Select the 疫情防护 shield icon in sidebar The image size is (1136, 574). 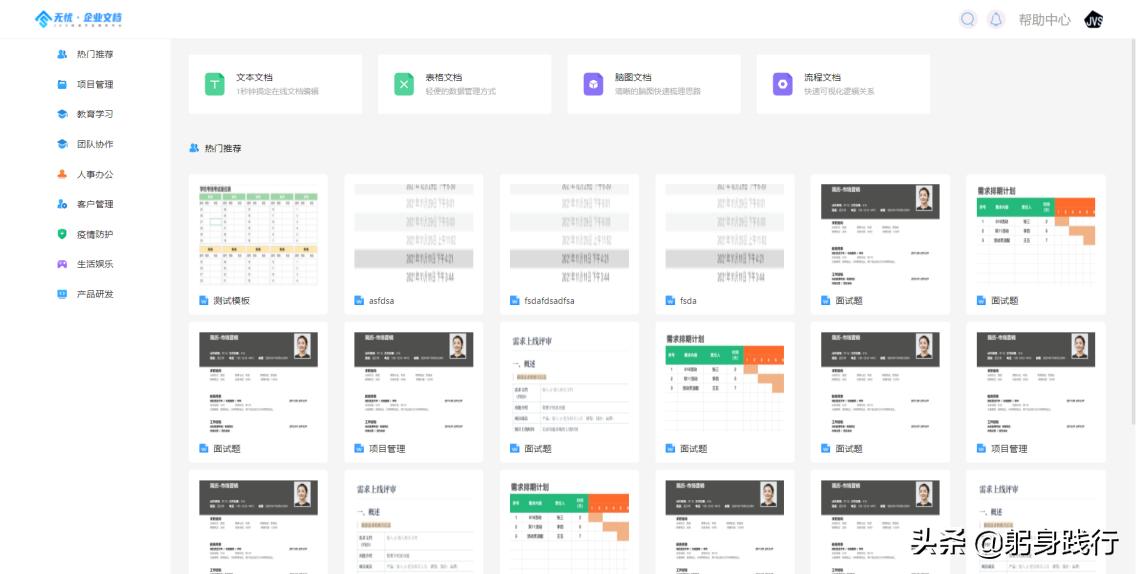tap(62, 234)
